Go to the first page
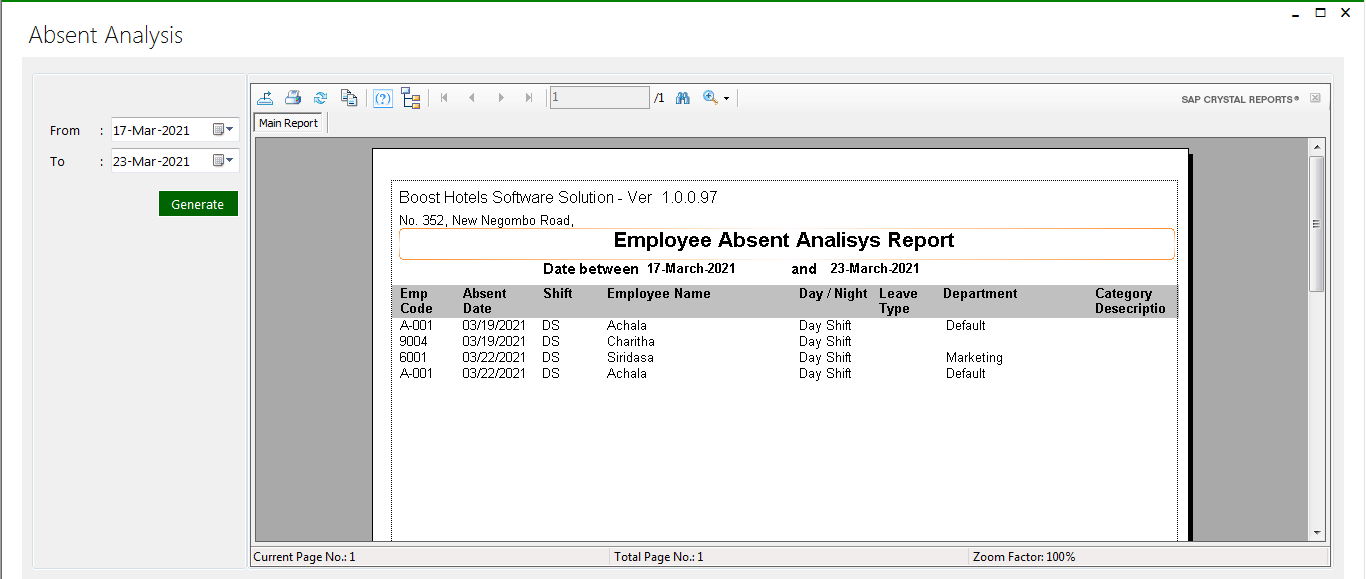1366x579 pixels. [x=444, y=98]
